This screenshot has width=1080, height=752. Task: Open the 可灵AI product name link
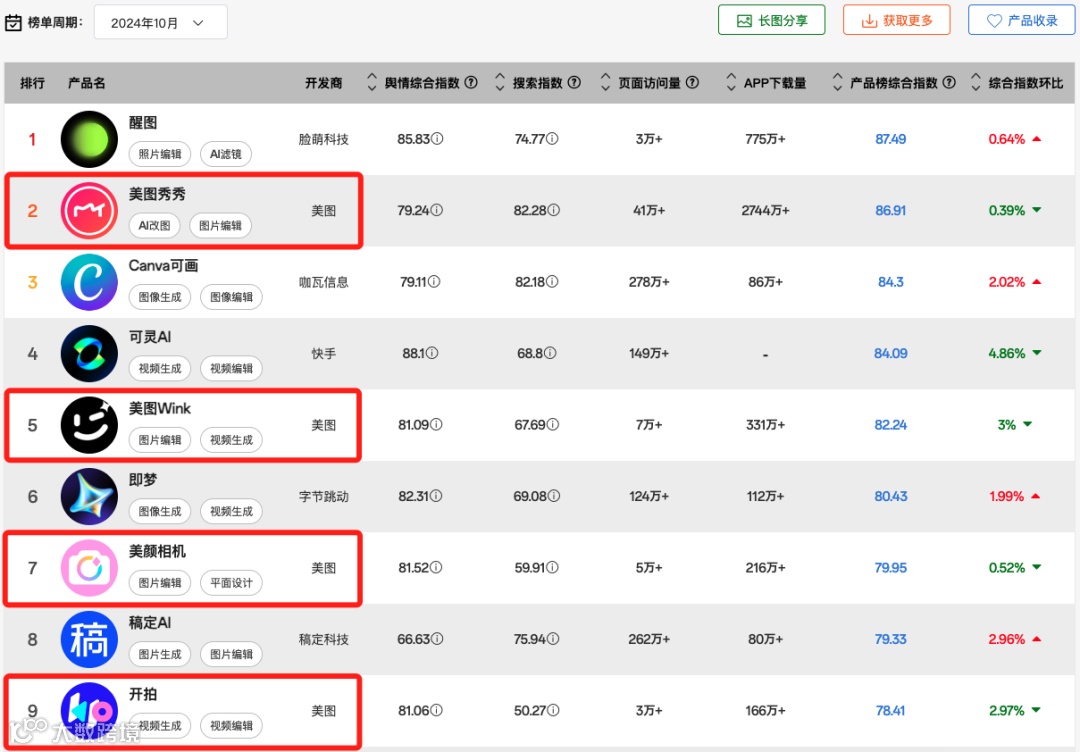150,337
